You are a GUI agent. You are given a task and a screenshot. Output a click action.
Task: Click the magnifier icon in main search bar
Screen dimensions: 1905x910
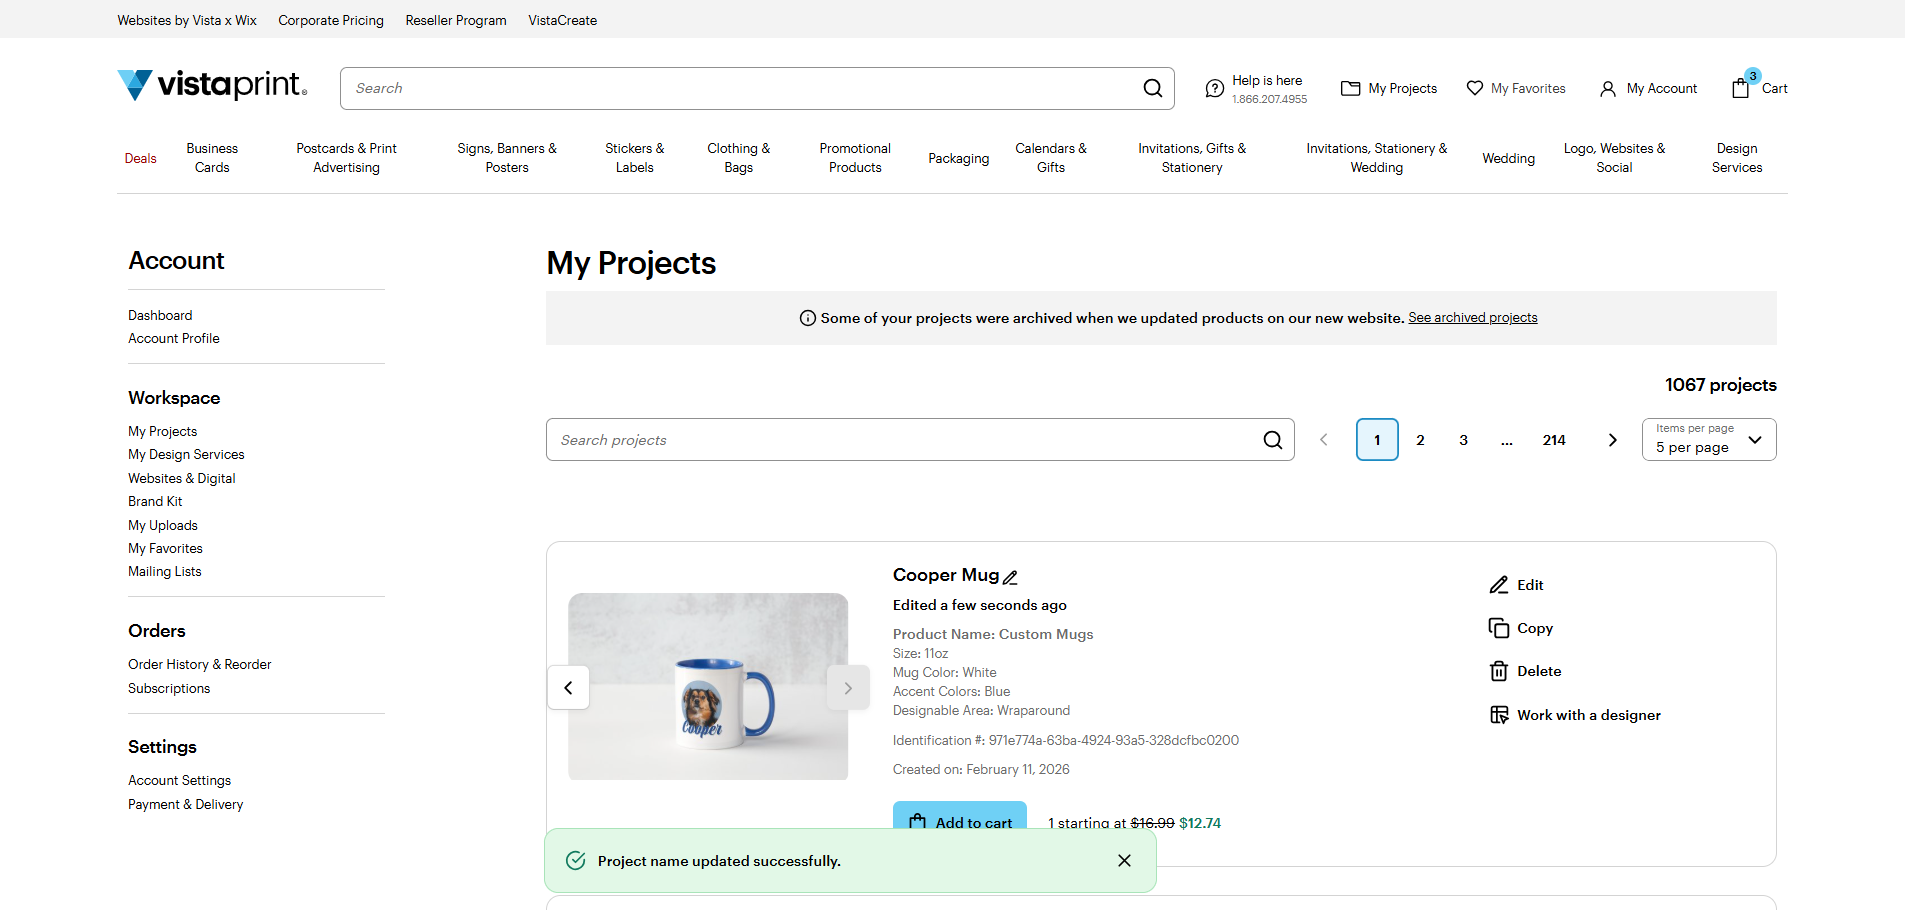pos(1153,88)
